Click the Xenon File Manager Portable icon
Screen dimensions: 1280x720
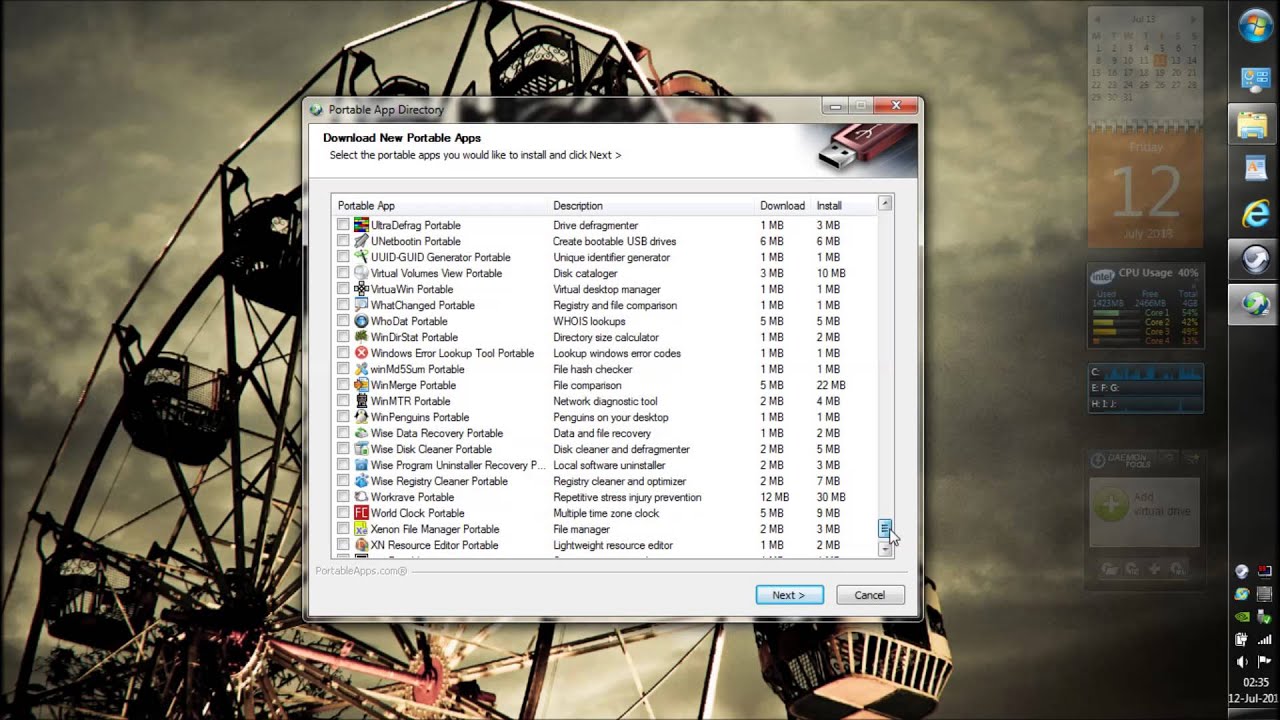click(361, 529)
